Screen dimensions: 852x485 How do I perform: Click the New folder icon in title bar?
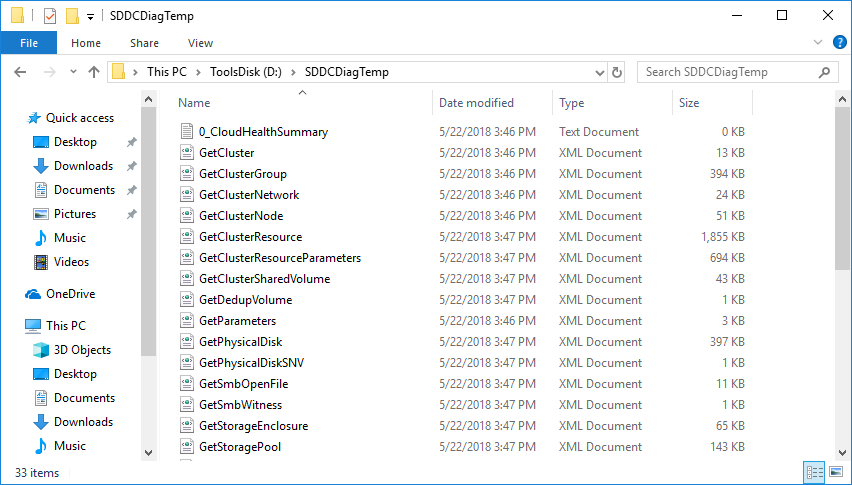click(x=72, y=16)
